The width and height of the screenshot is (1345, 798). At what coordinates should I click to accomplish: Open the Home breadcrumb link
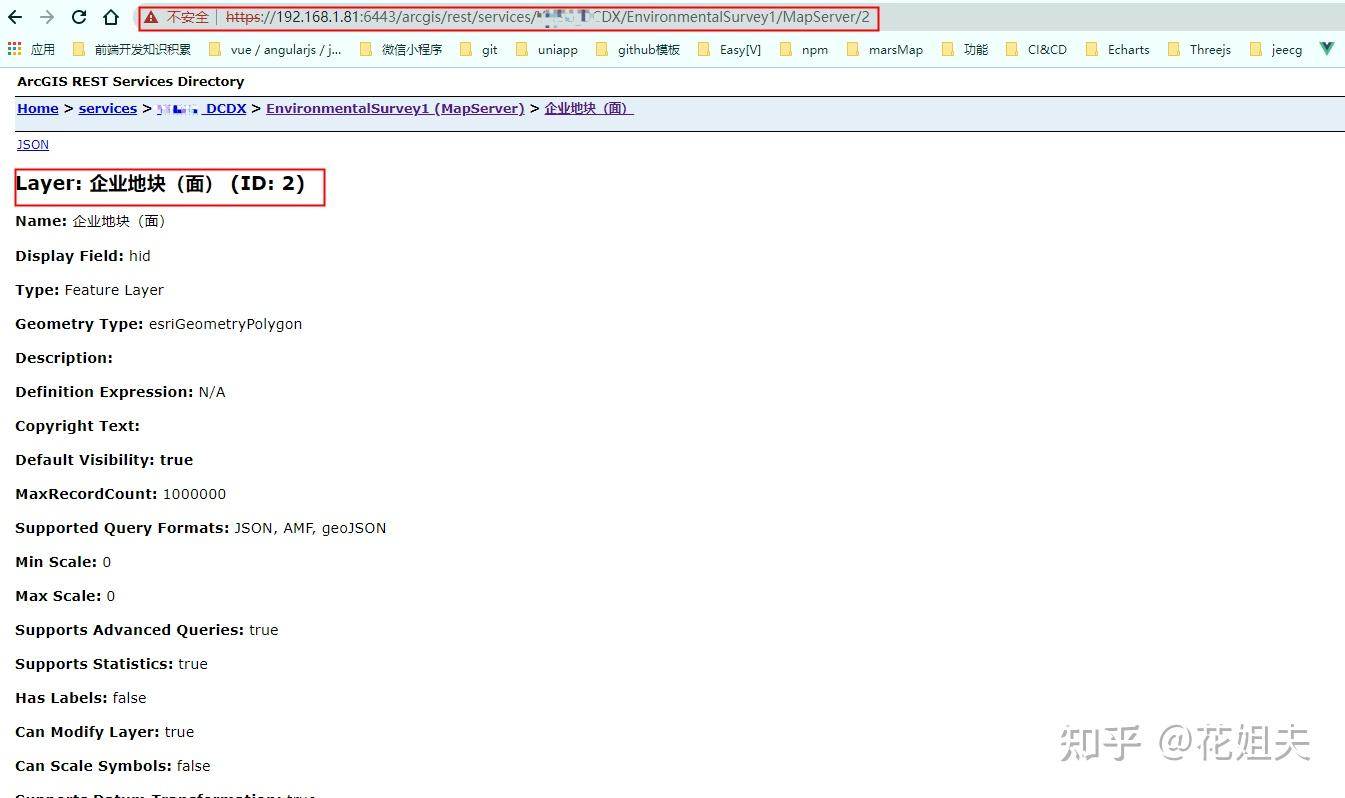tap(37, 108)
